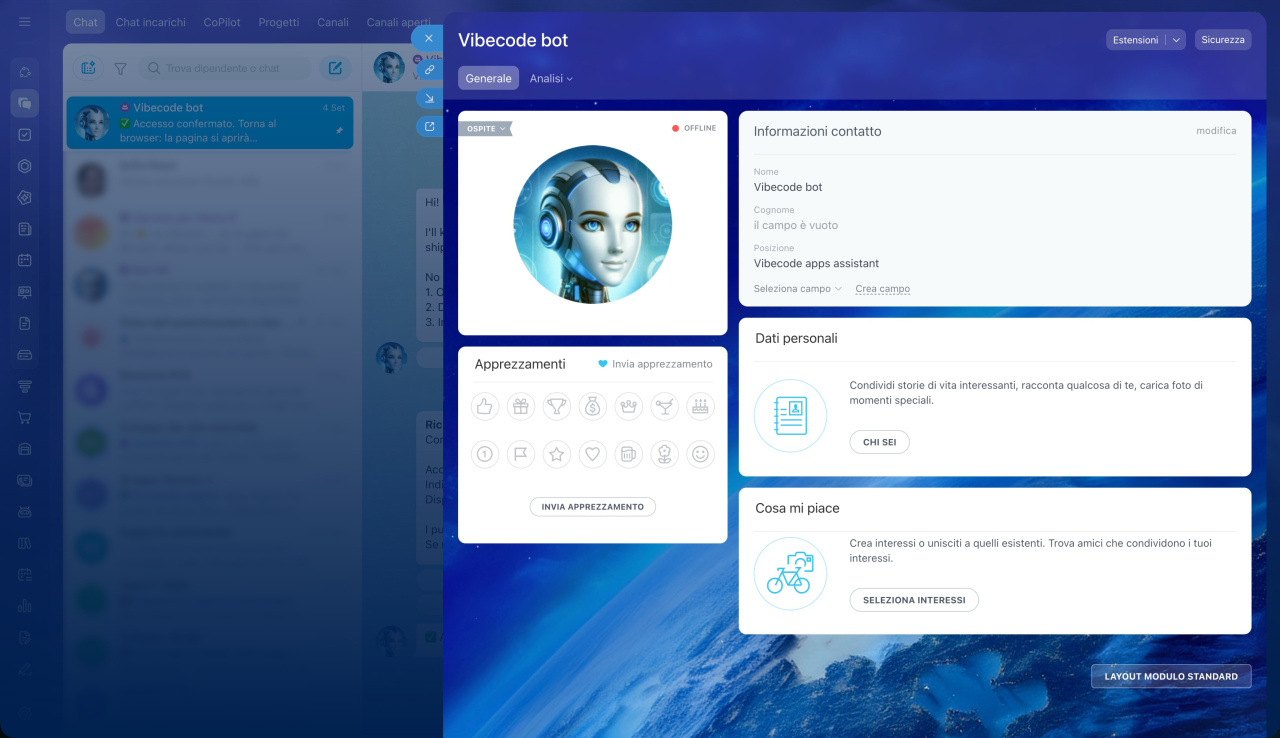
Task: Pick the heart appreciation icon
Action: [x=593, y=454]
